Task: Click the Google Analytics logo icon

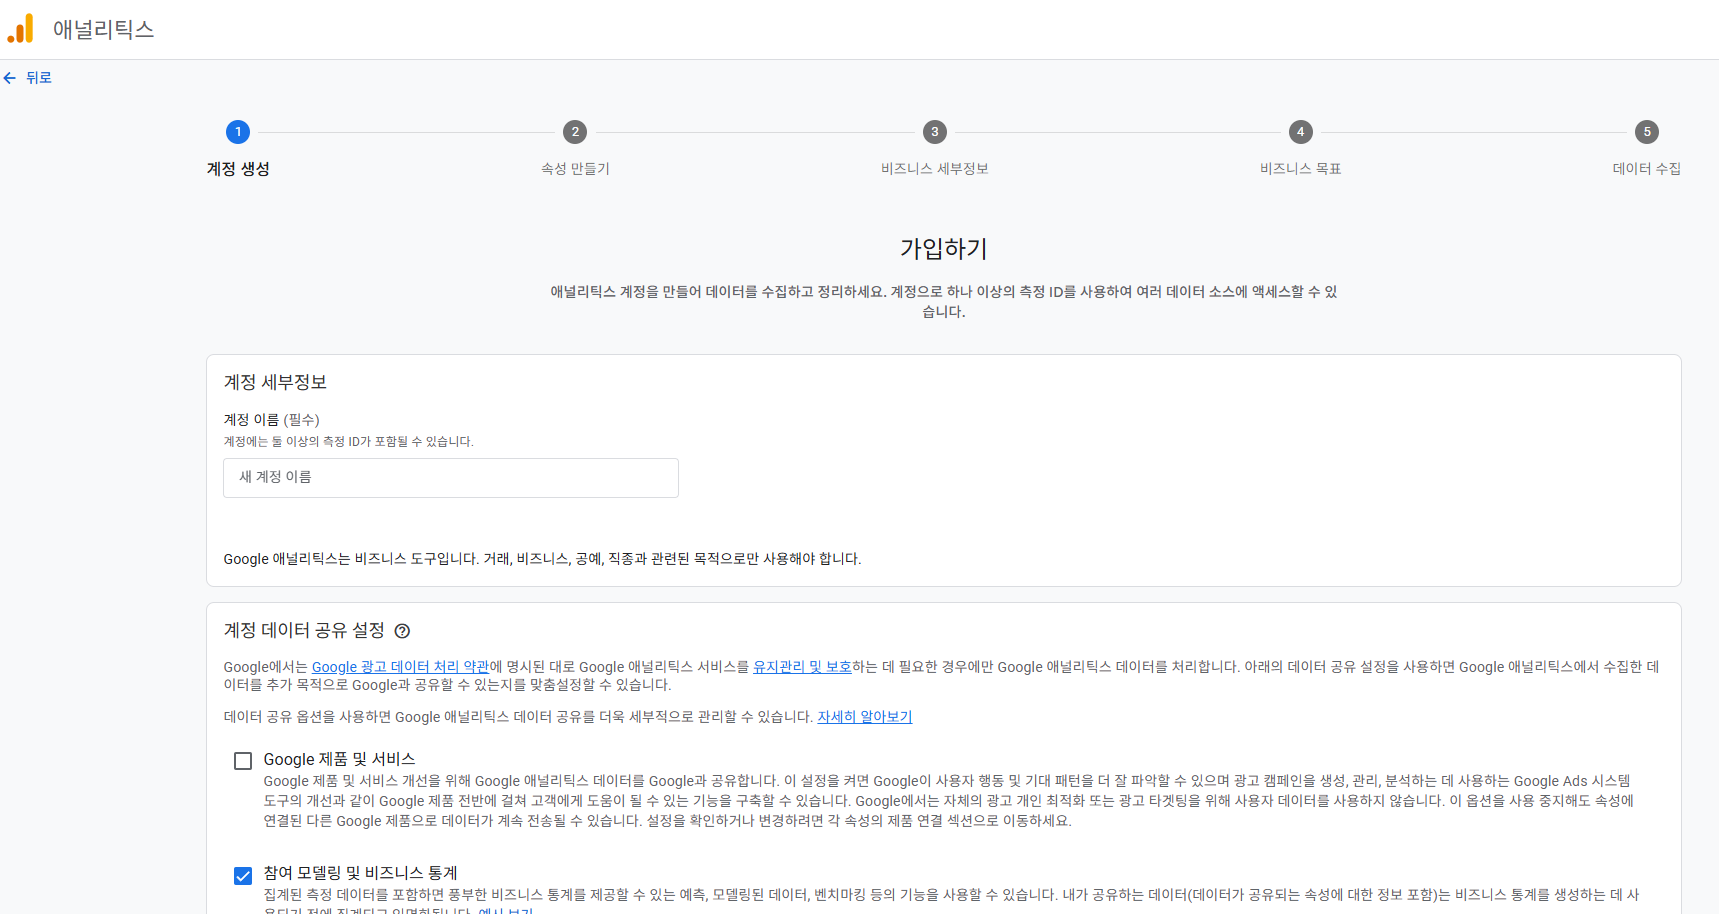Action: click(x=21, y=29)
